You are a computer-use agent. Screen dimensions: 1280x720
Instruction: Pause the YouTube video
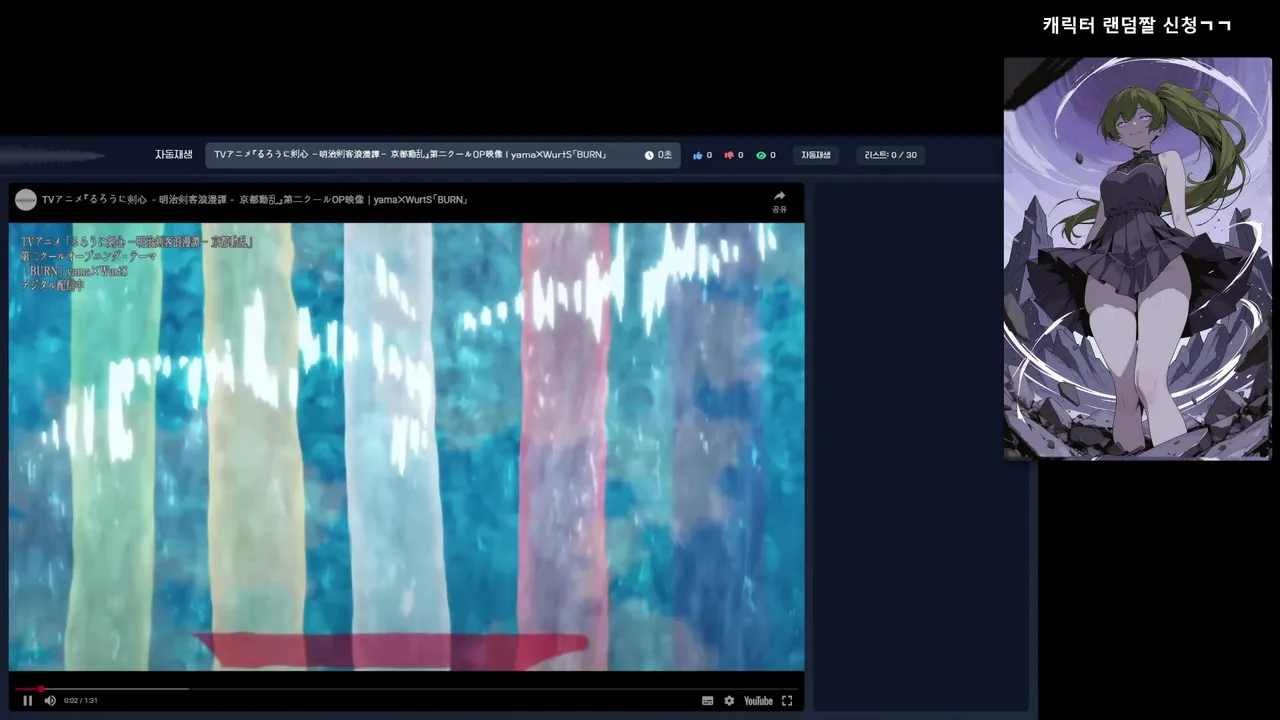pyautogui.click(x=27, y=701)
